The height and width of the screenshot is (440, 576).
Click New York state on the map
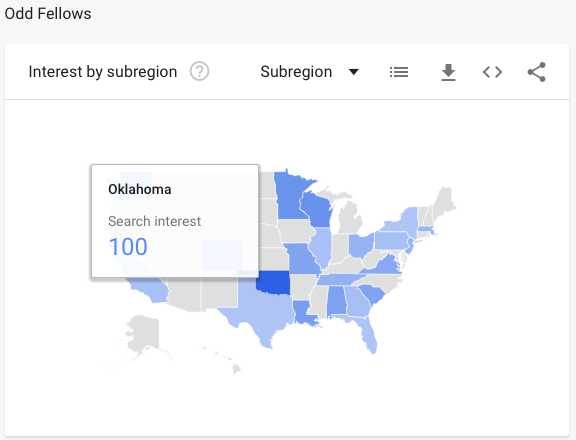click(x=404, y=220)
